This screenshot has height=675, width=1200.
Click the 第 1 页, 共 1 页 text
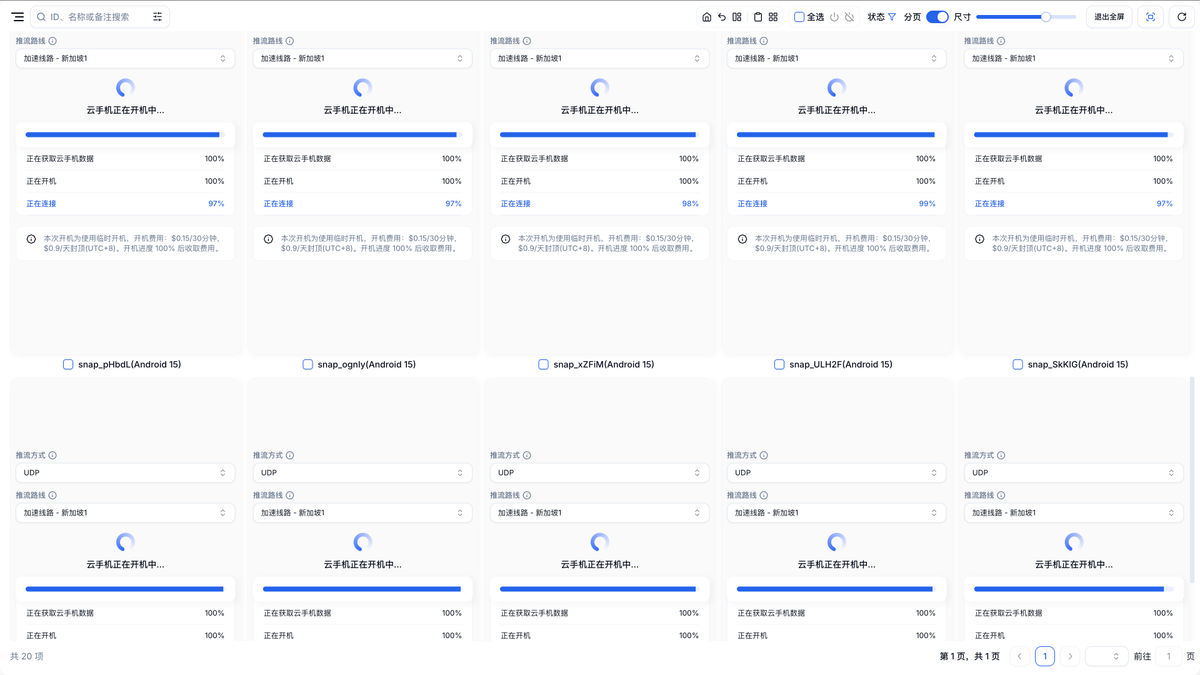(x=969, y=656)
